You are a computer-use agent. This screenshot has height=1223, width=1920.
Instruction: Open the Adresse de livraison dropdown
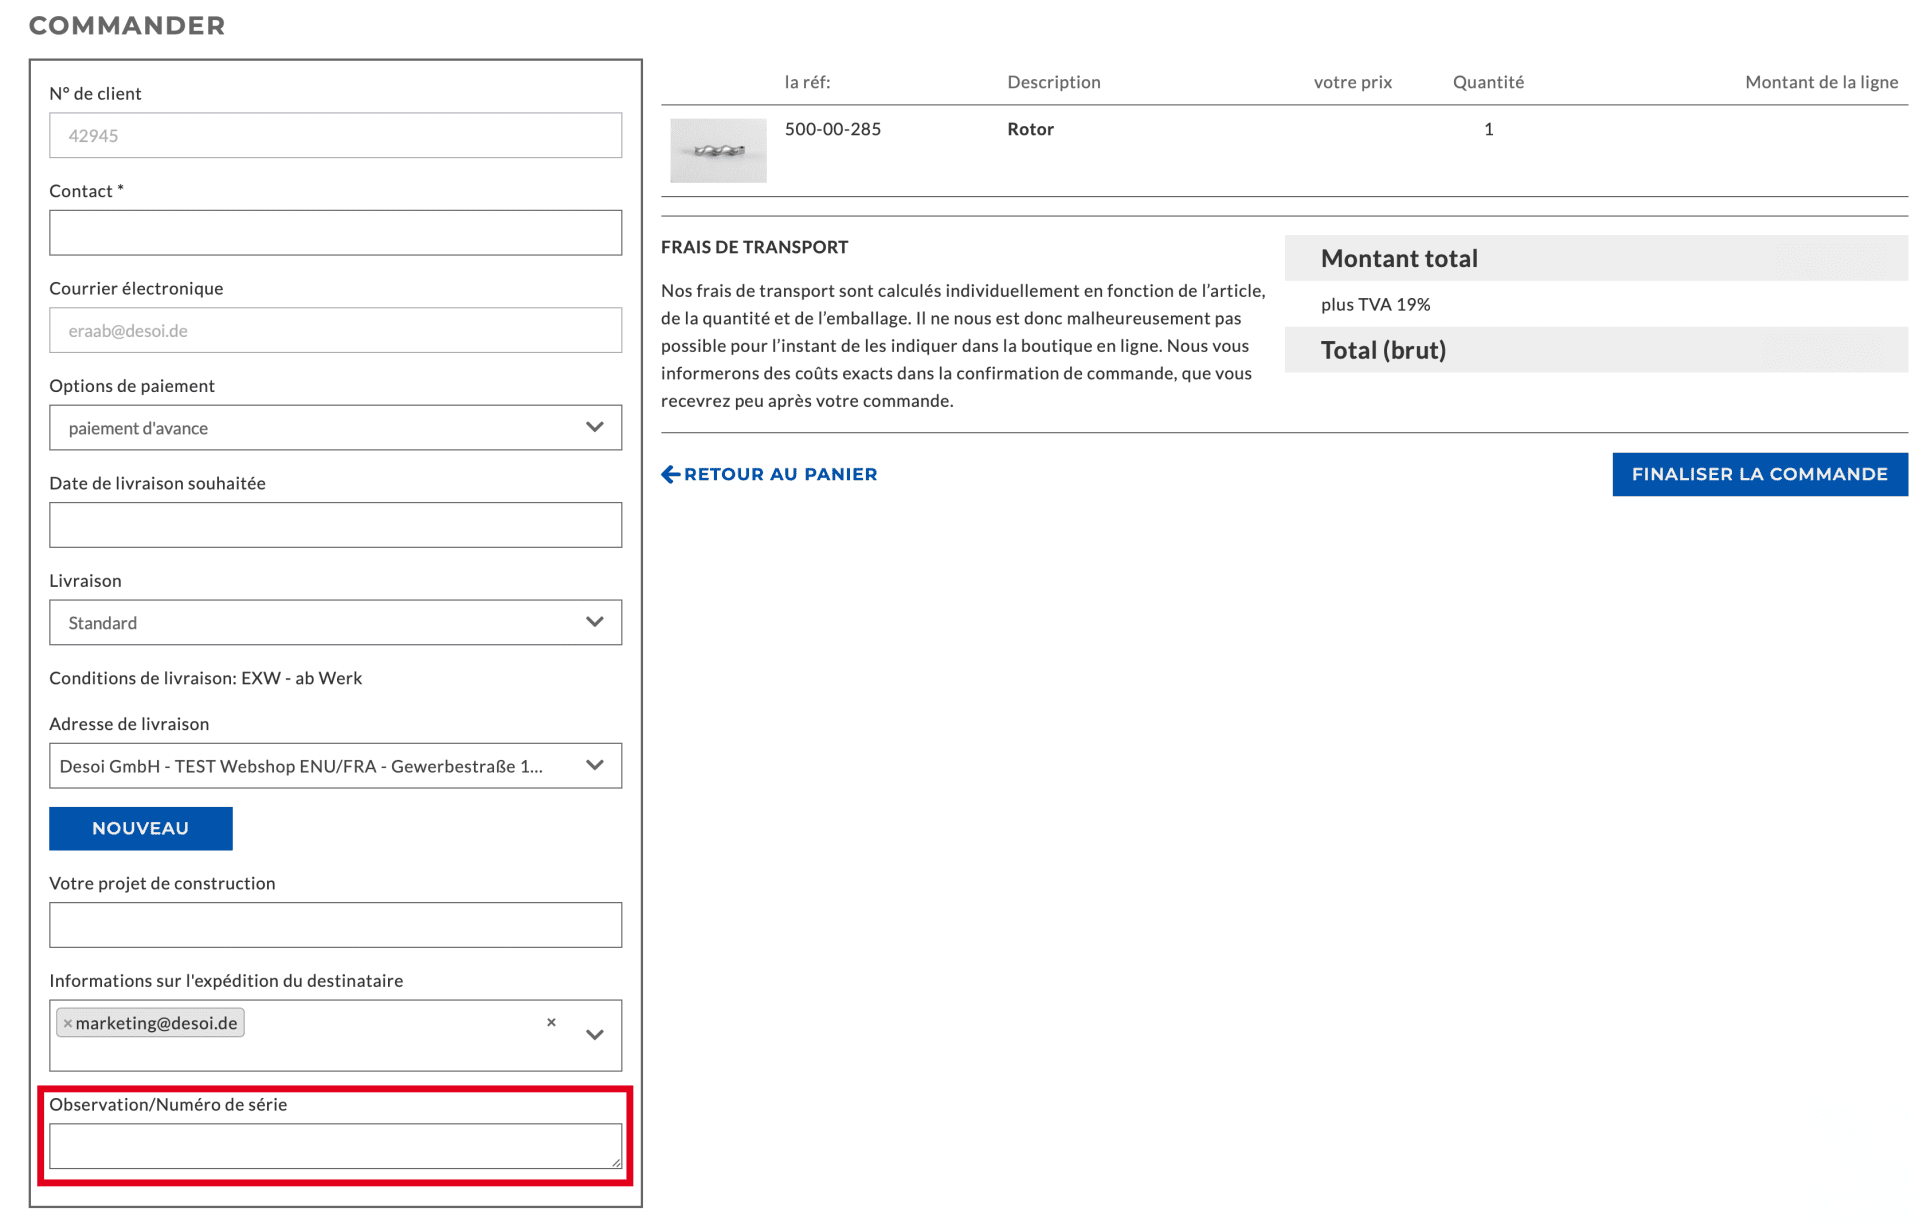[335, 766]
